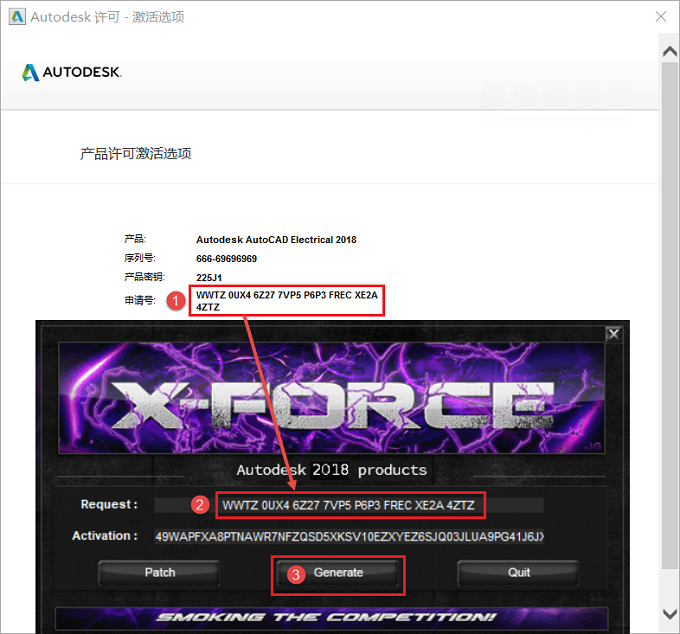Screen dimensions: 680x634
Task: Click the red step 1 marker
Action: point(176,301)
